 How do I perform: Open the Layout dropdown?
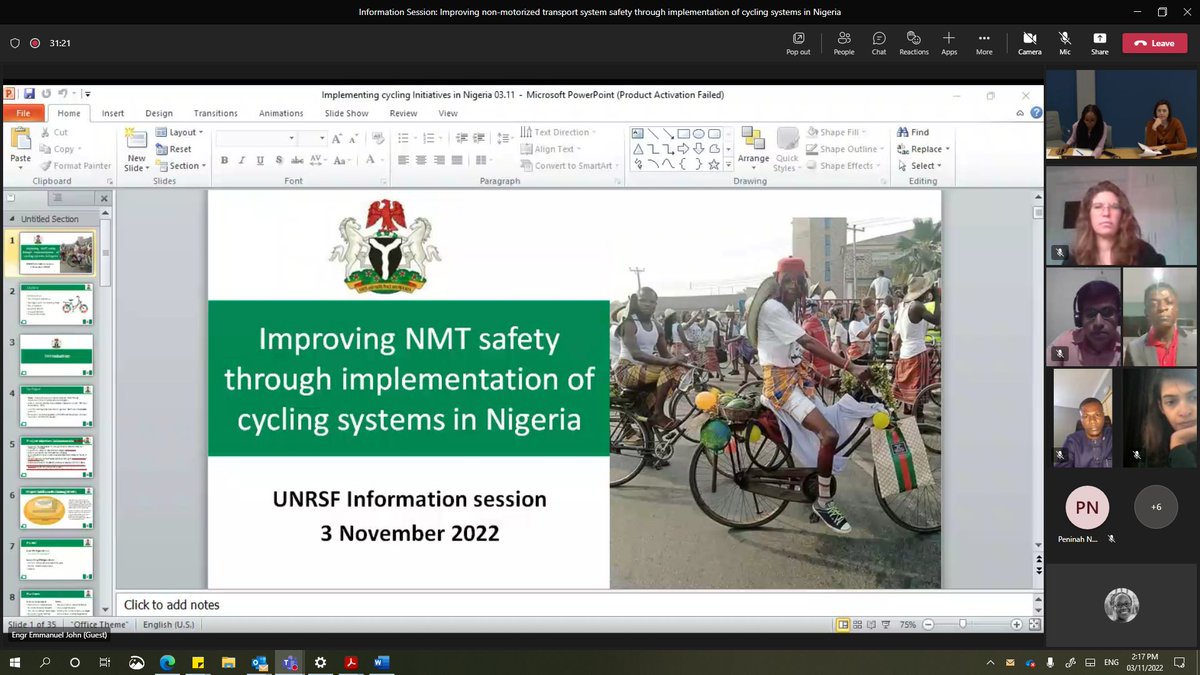point(180,132)
